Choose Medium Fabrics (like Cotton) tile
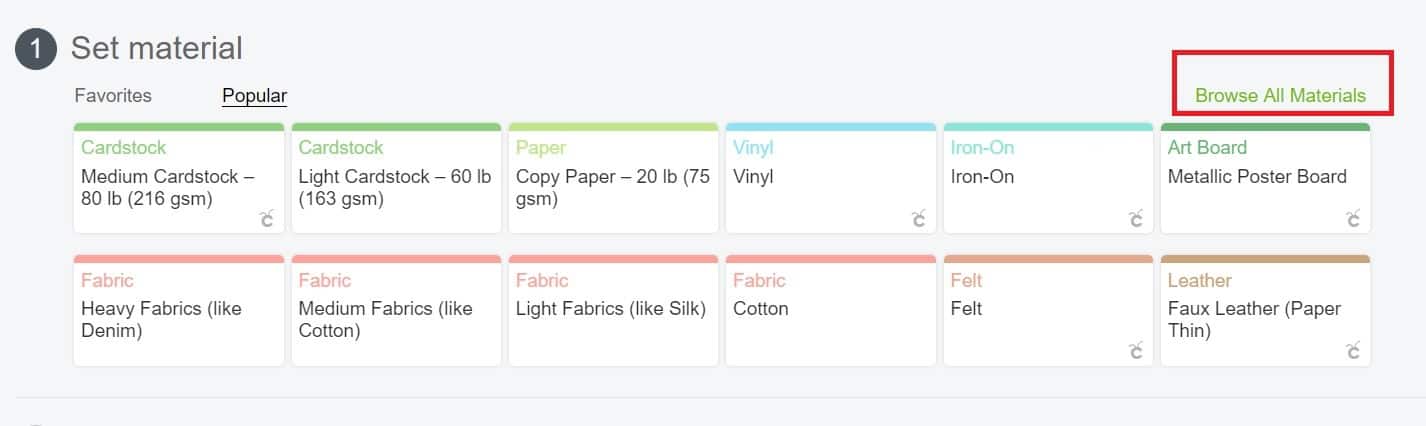This screenshot has width=1426, height=426. 396,310
